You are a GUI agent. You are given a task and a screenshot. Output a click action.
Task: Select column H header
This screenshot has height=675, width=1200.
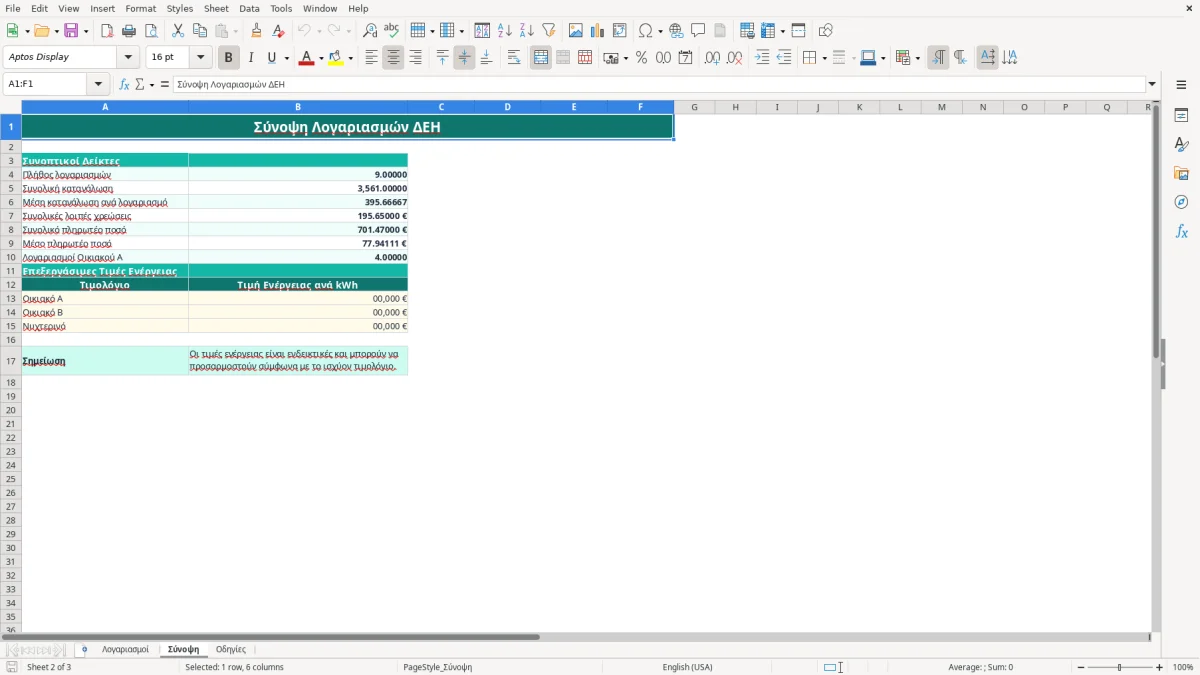click(x=735, y=107)
